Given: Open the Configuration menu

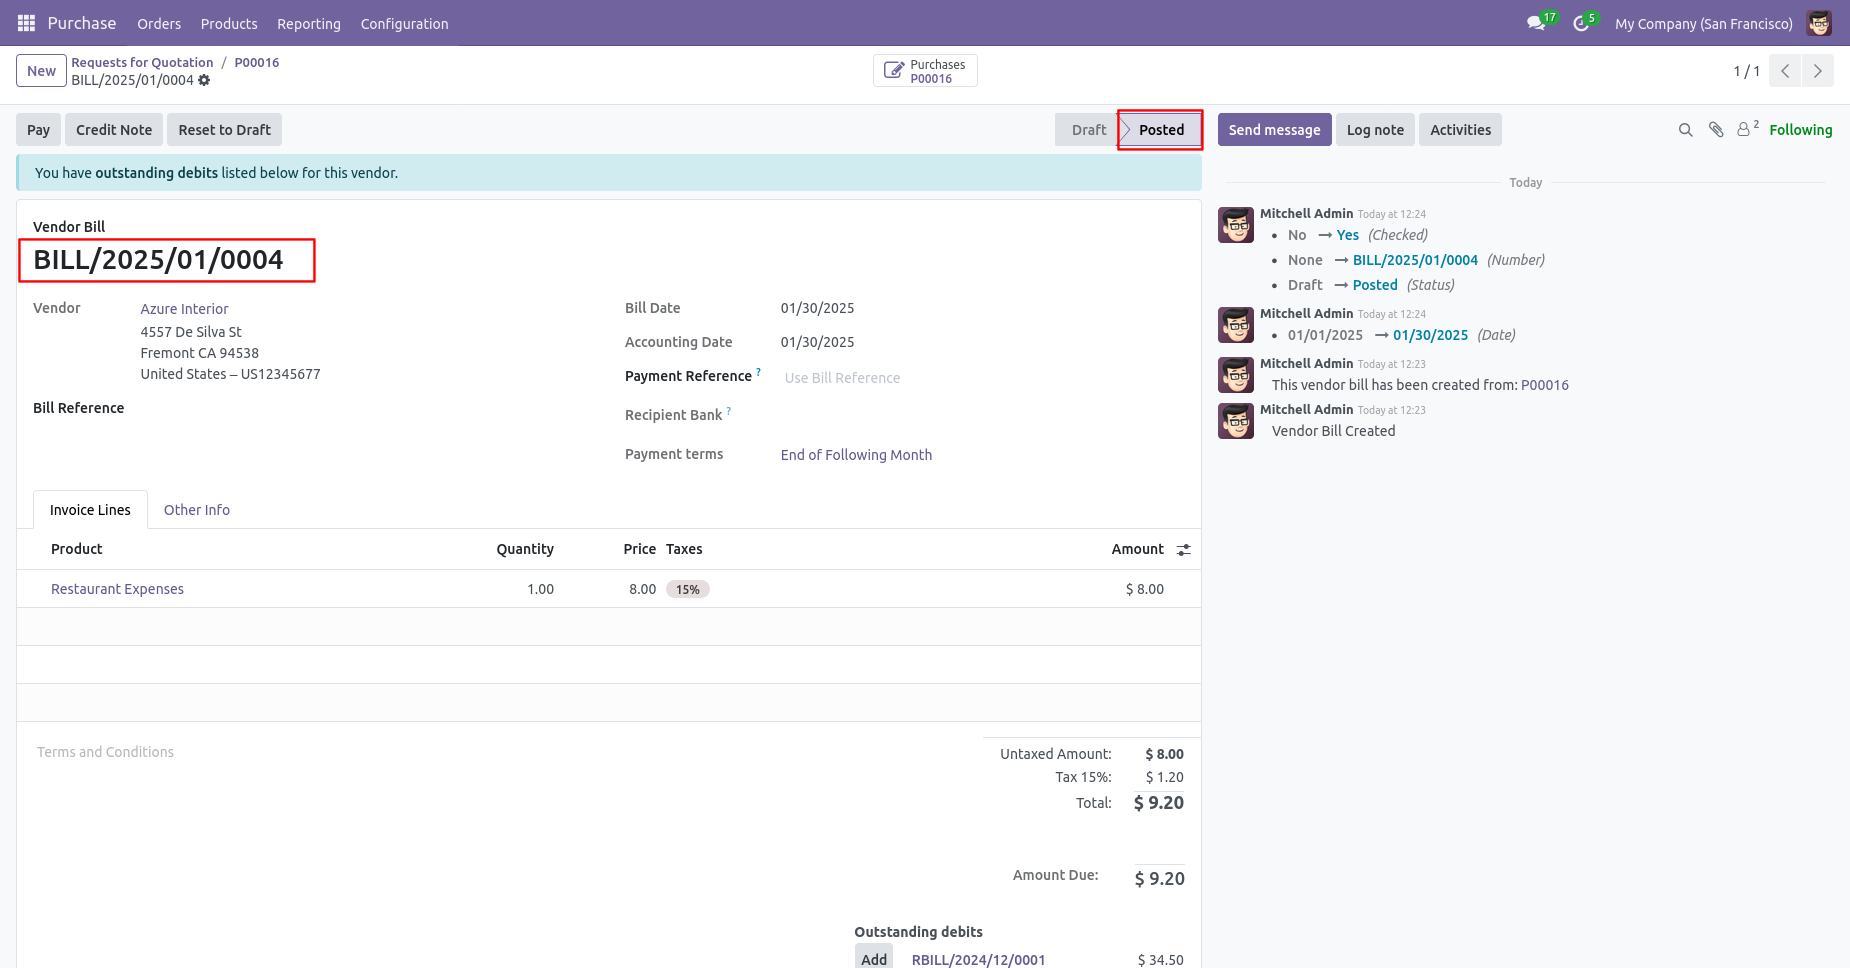Looking at the screenshot, I should 404,23.
